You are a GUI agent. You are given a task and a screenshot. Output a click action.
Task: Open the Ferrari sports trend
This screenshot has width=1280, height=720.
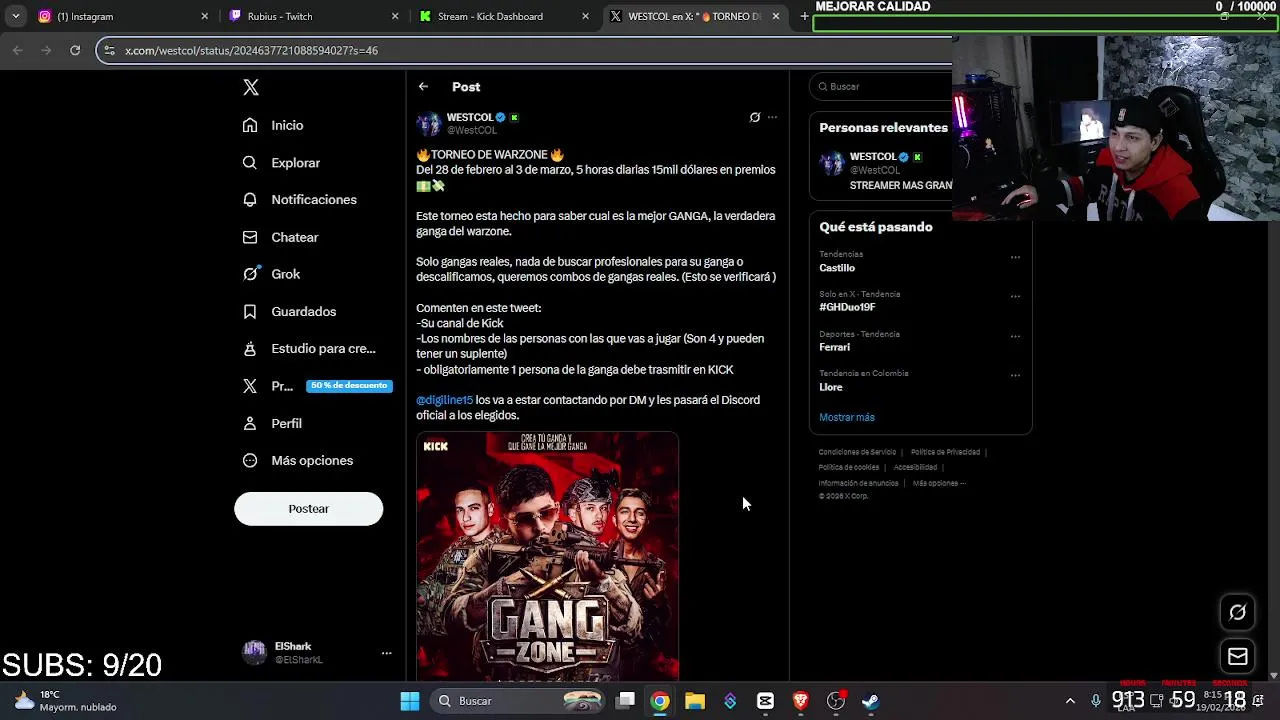point(834,347)
